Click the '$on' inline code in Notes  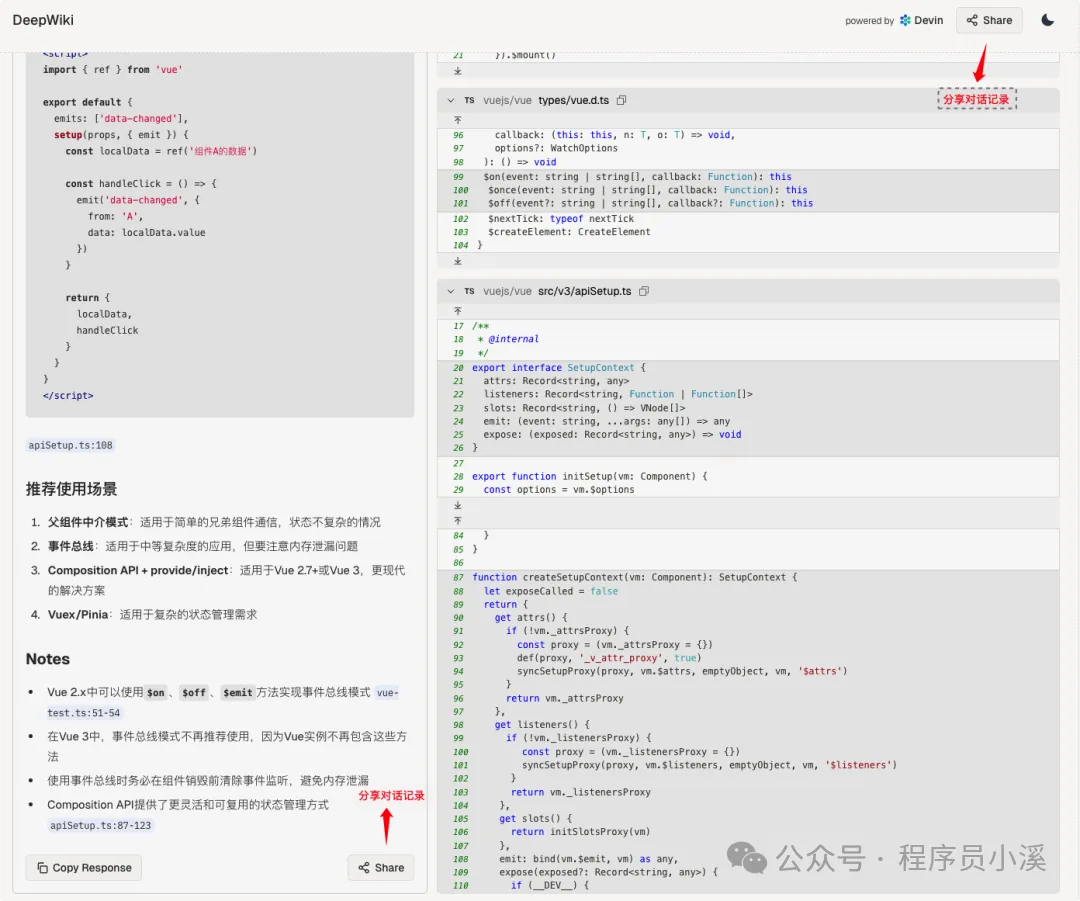click(156, 693)
